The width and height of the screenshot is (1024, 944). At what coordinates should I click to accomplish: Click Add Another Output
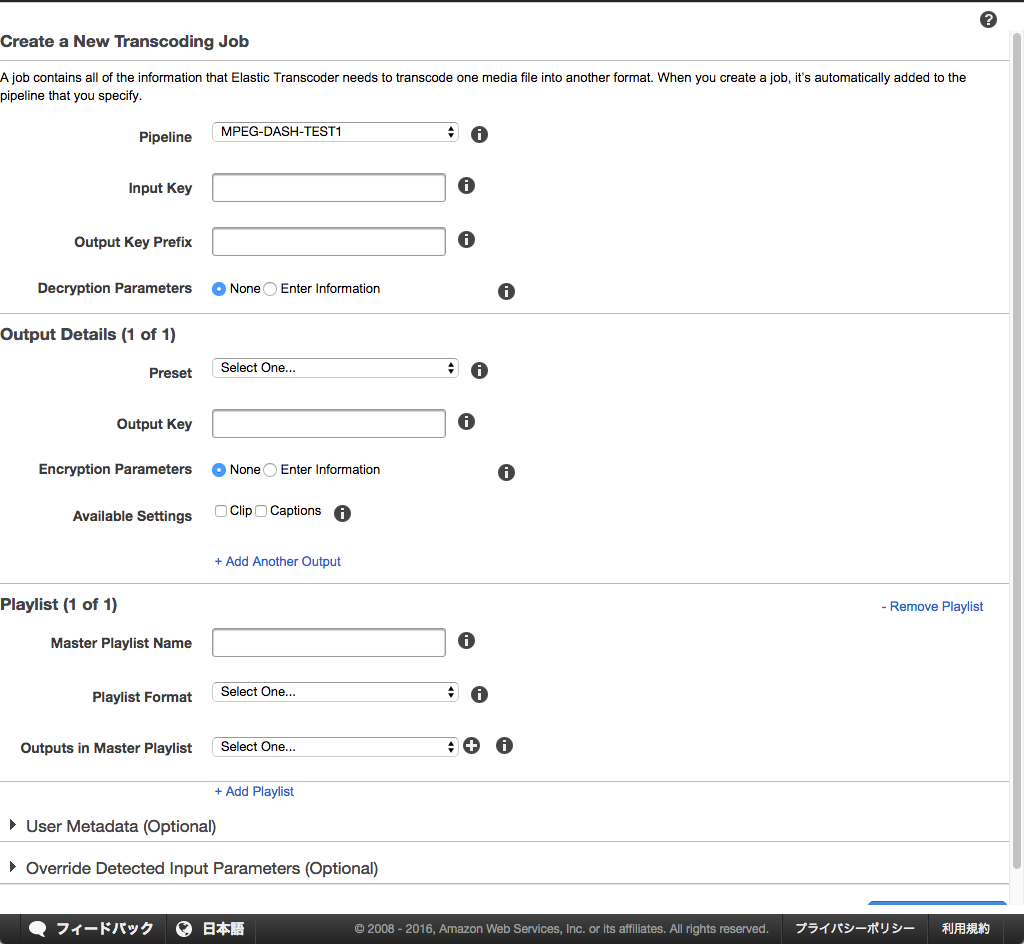click(277, 561)
